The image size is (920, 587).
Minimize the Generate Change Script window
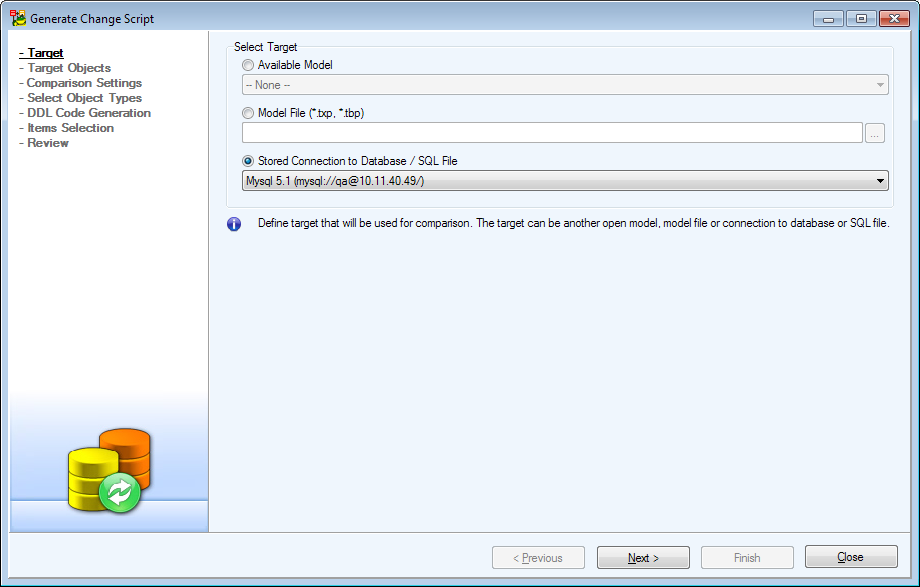(828, 18)
